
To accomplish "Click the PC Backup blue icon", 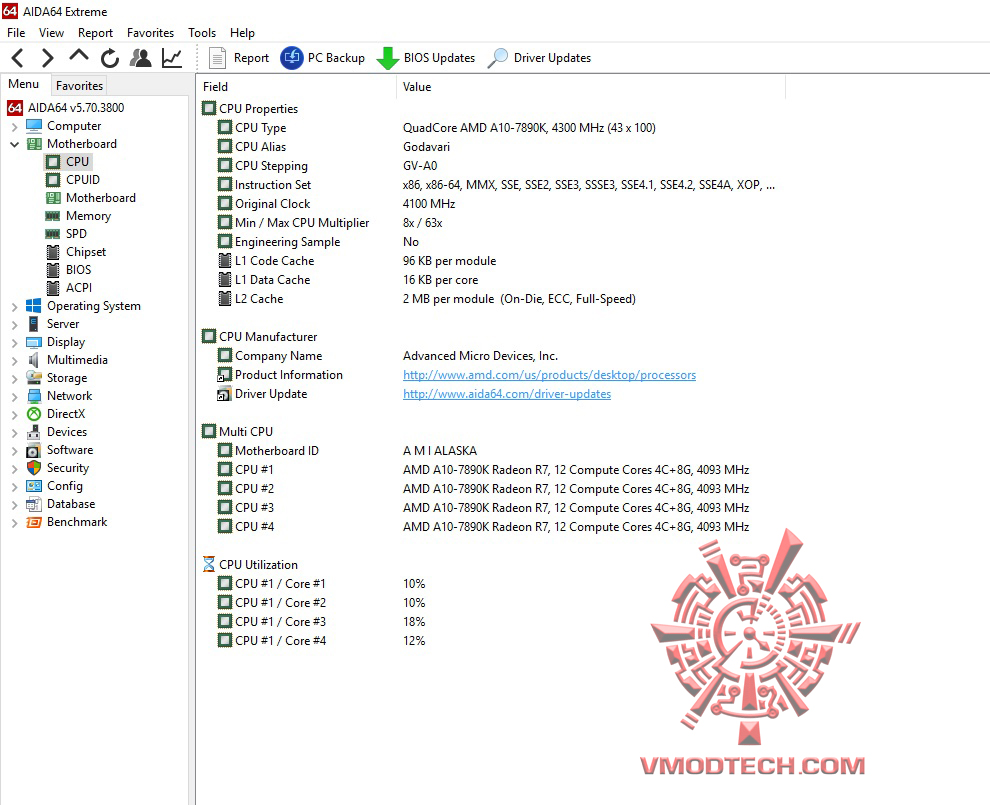I will tap(292, 58).
